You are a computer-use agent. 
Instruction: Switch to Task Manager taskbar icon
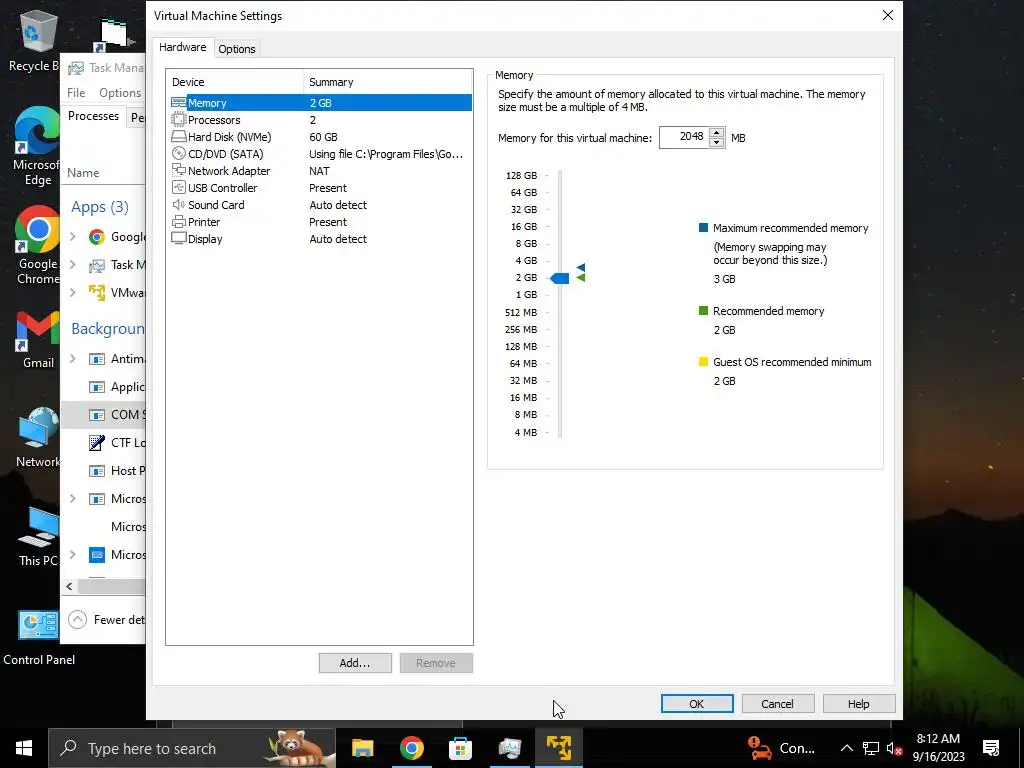click(x=509, y=748)
